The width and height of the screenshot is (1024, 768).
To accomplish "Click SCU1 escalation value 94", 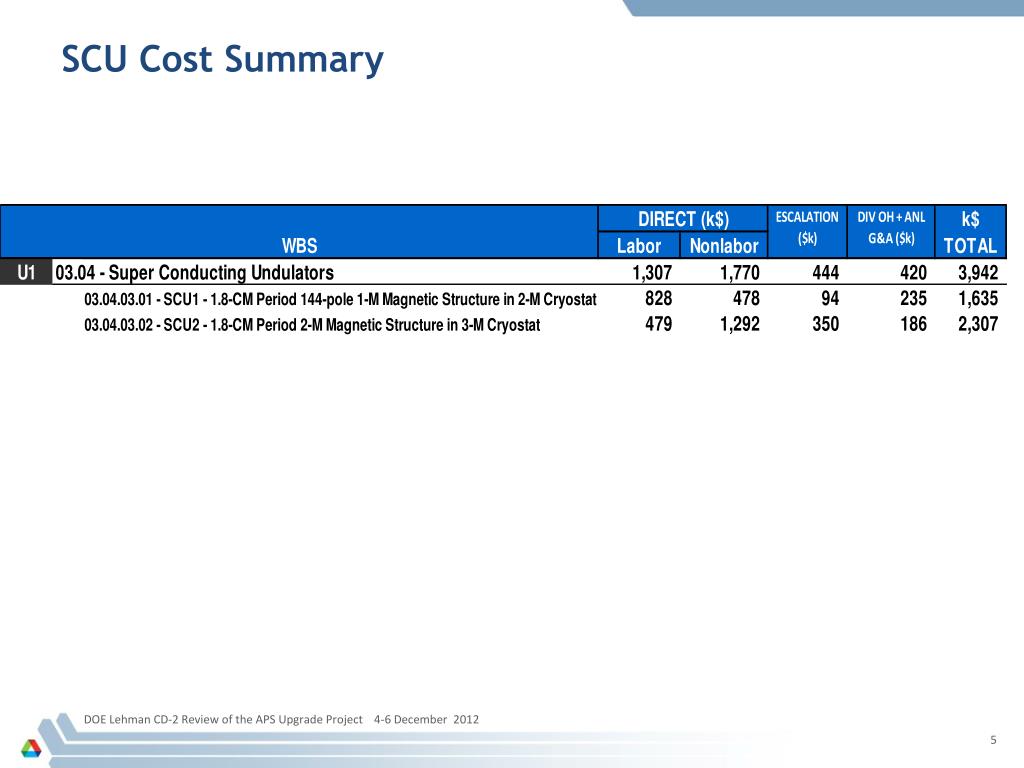I will 830,298.
